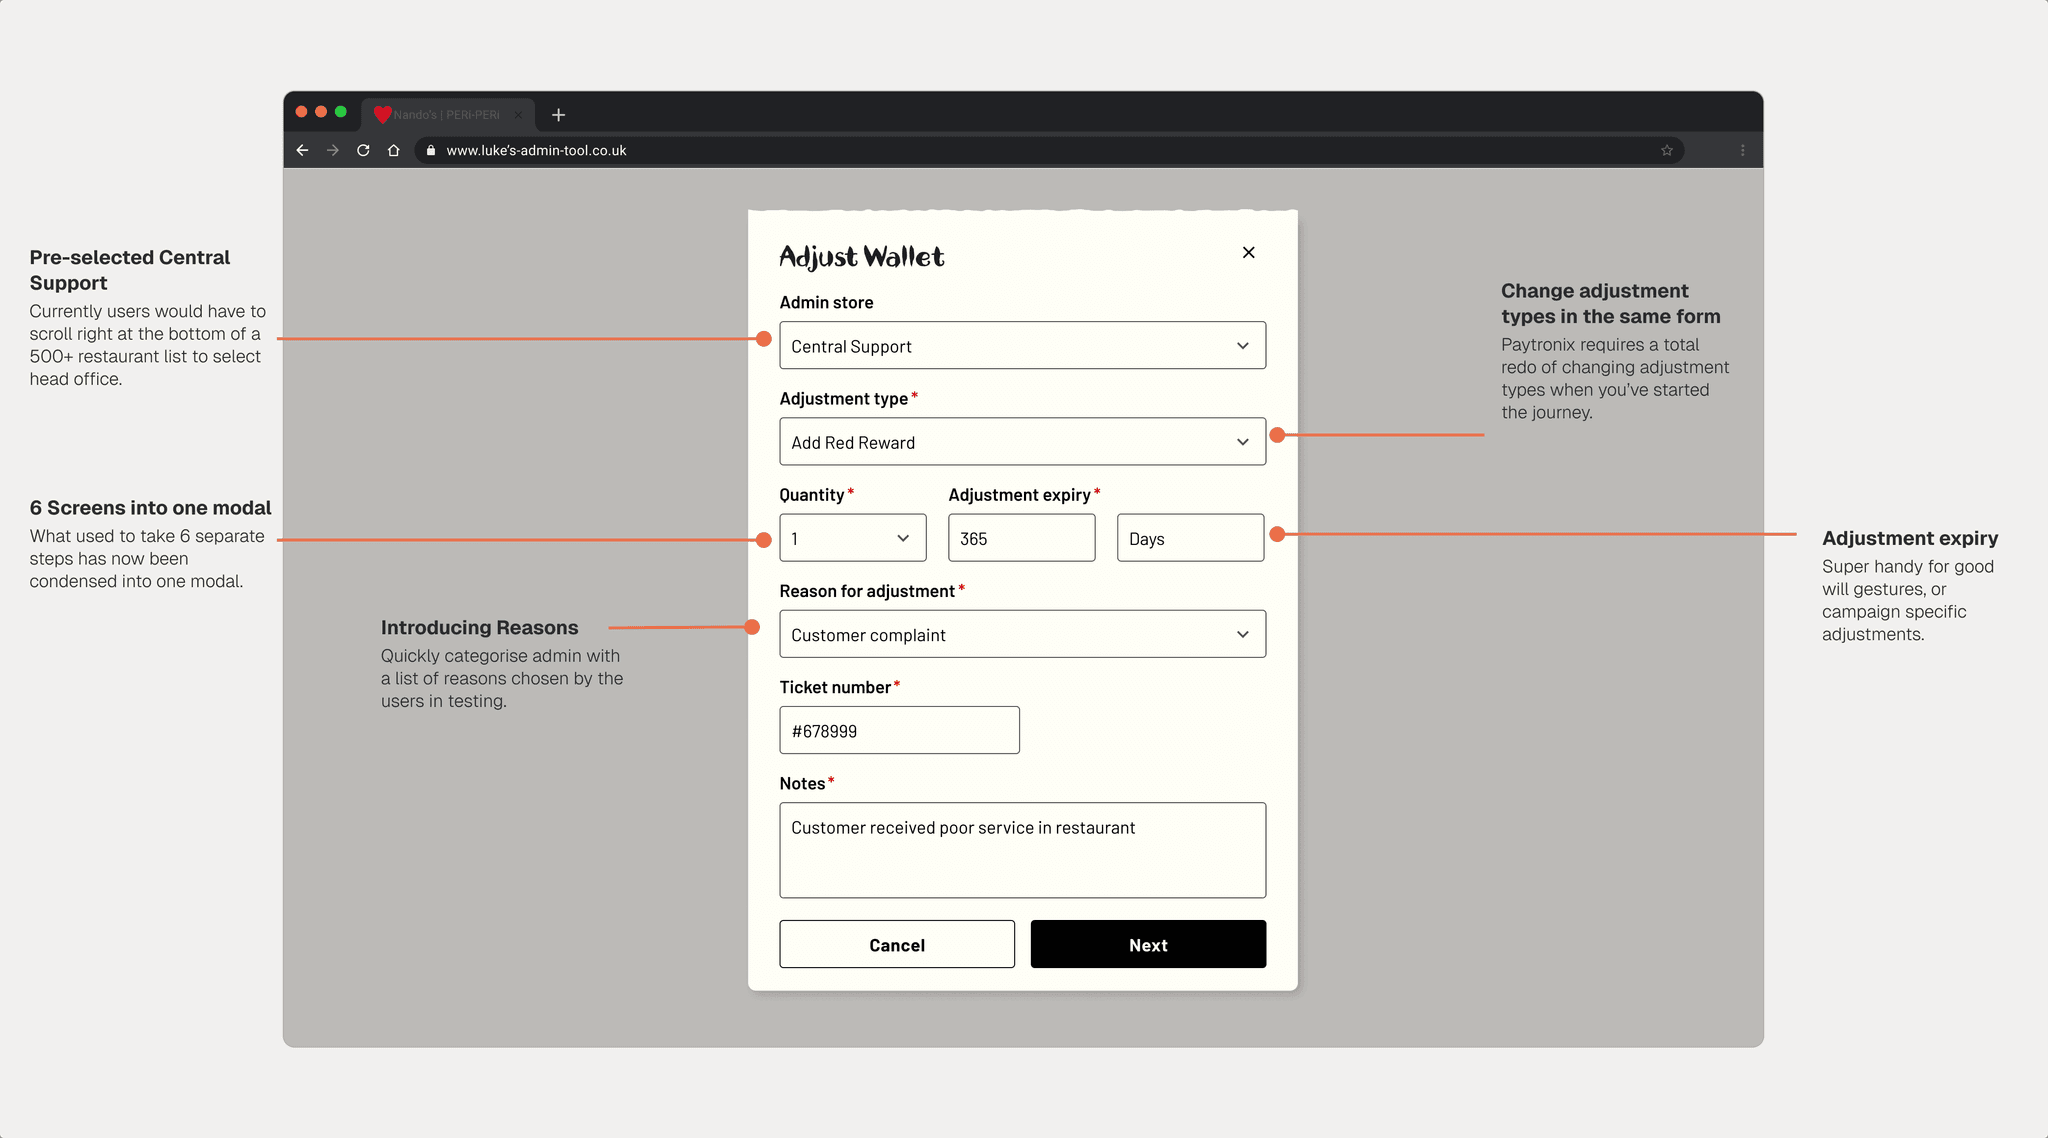This screenshot has height=1138, width=2048.
Task: Click the padlock site info icon
Action: point(431,150)
